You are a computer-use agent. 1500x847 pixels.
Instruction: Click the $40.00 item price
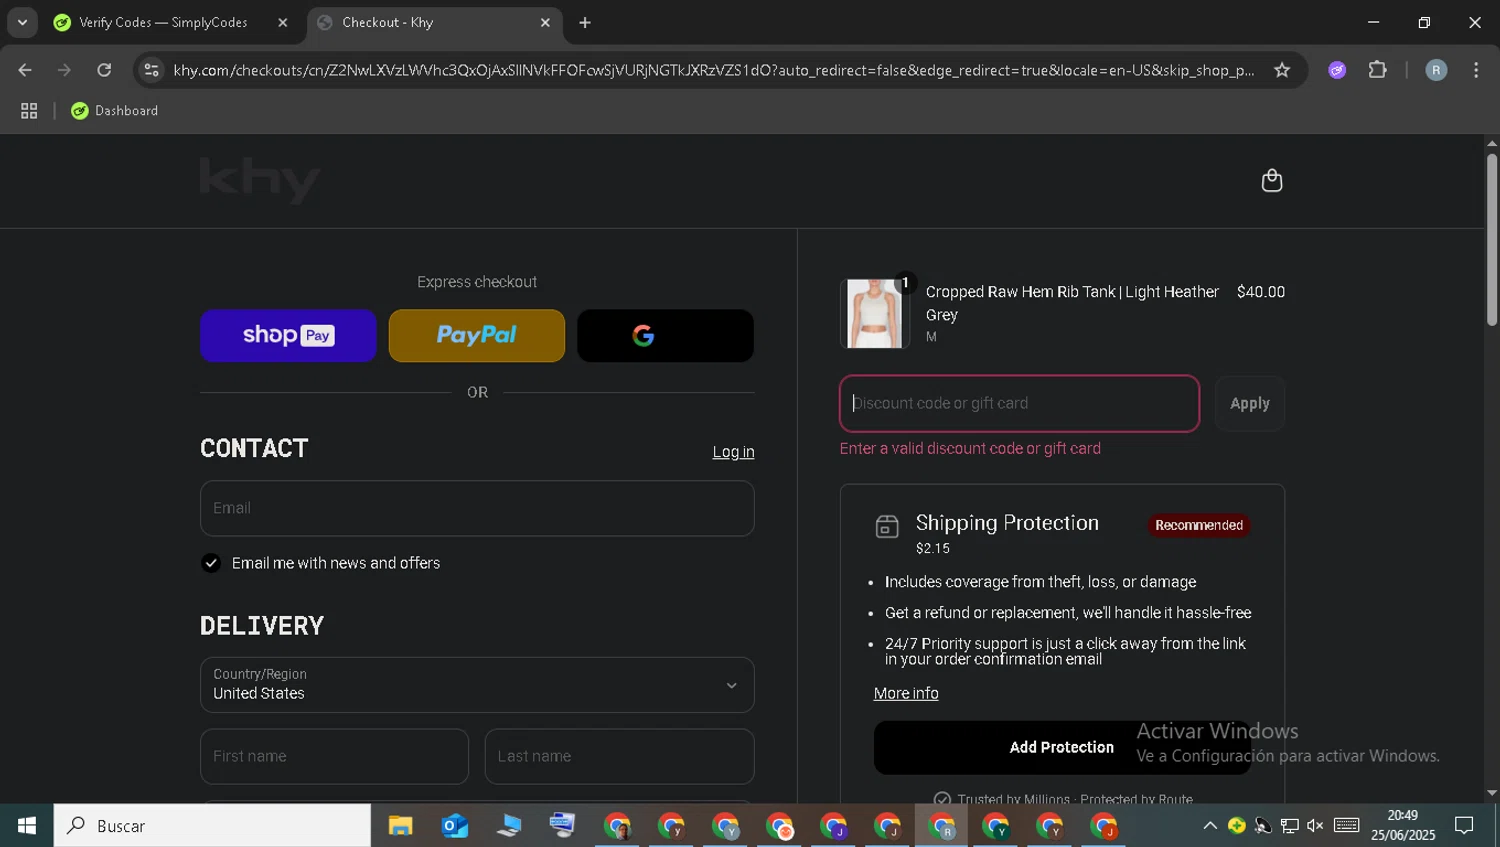tap(1260, 292)
